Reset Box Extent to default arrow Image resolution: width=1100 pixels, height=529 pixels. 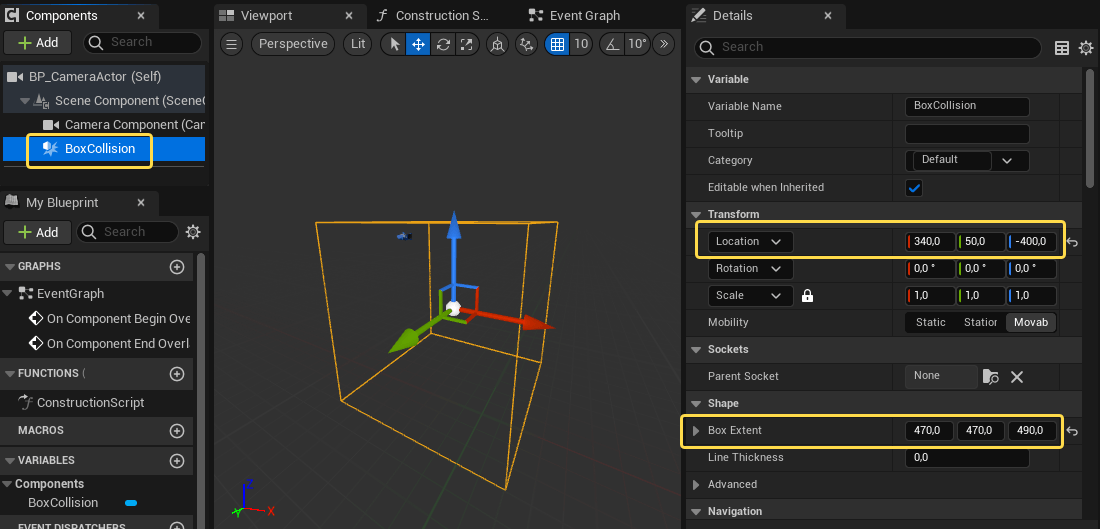[x=1073, y=431]
